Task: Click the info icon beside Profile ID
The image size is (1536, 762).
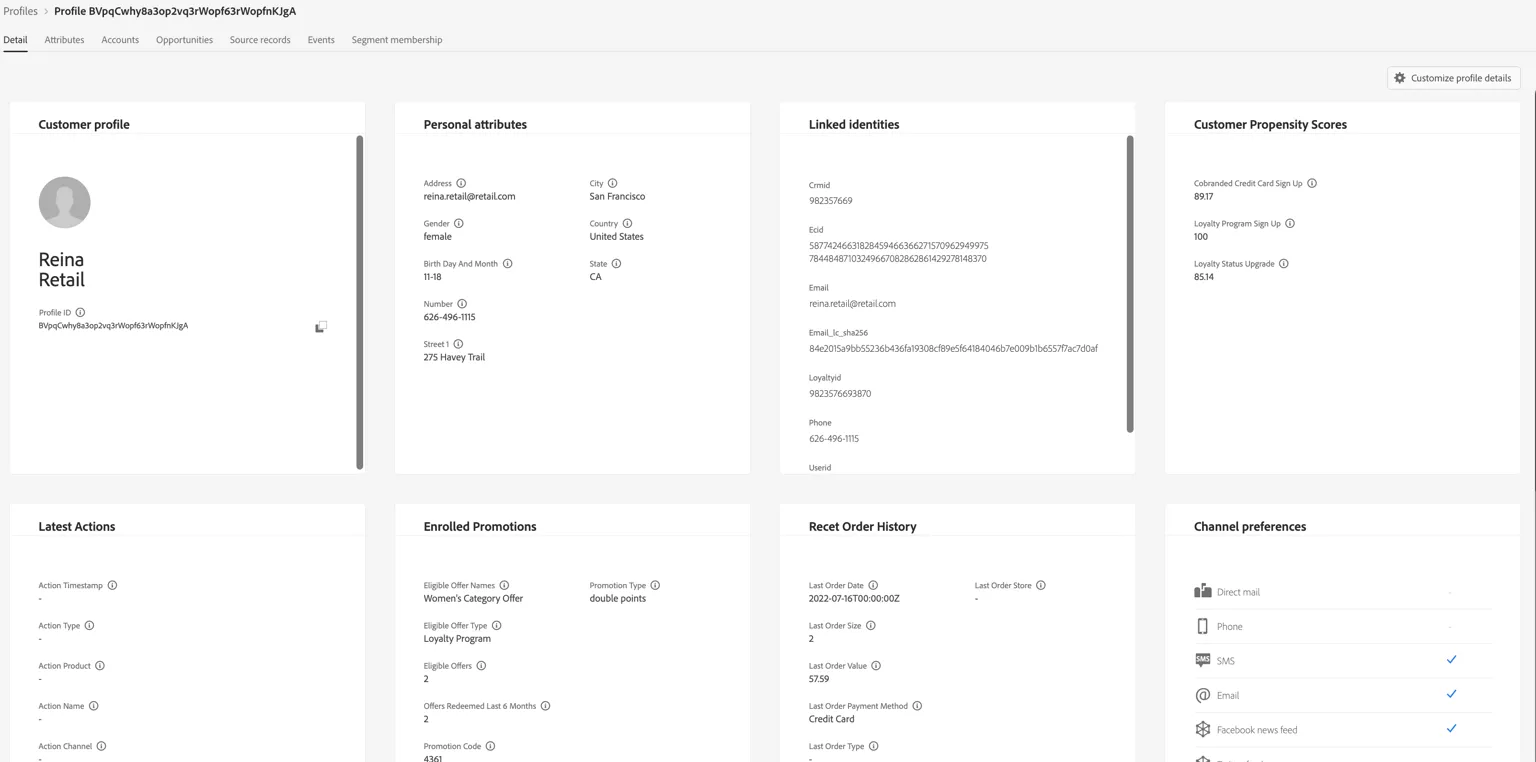Action: coord(80,313)
